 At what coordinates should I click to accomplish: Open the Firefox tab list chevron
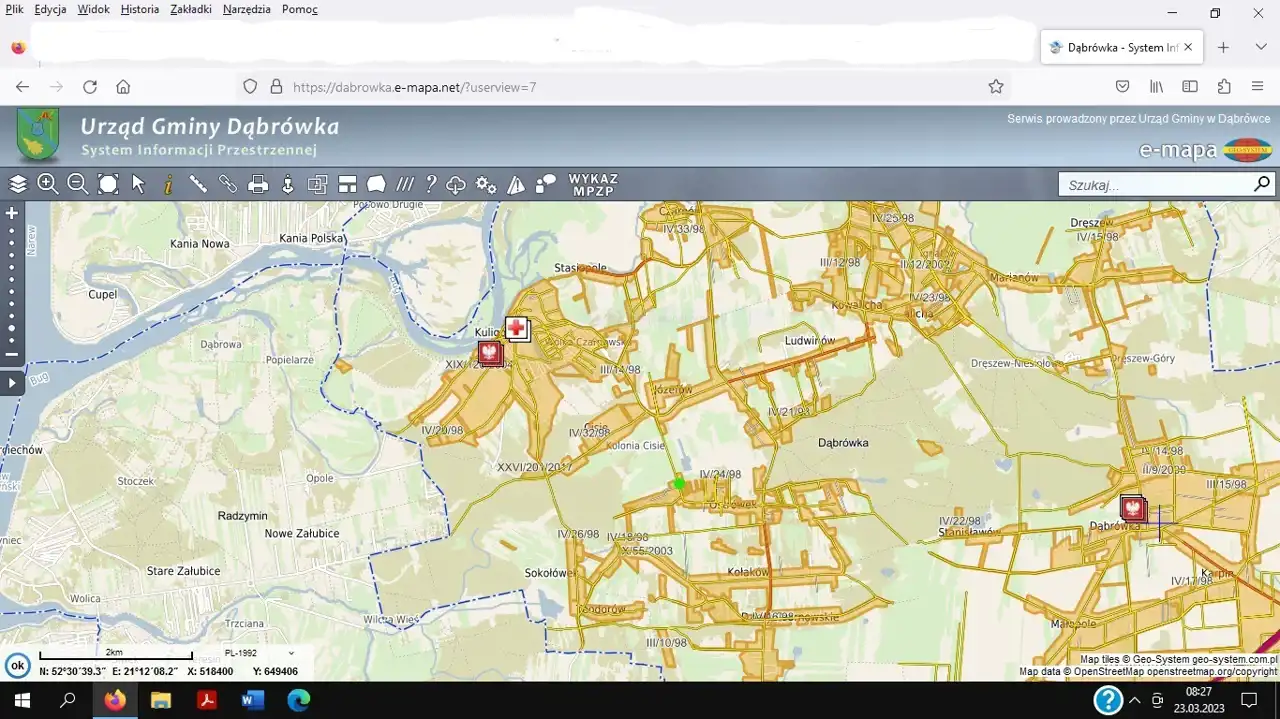pos(1261,47)
